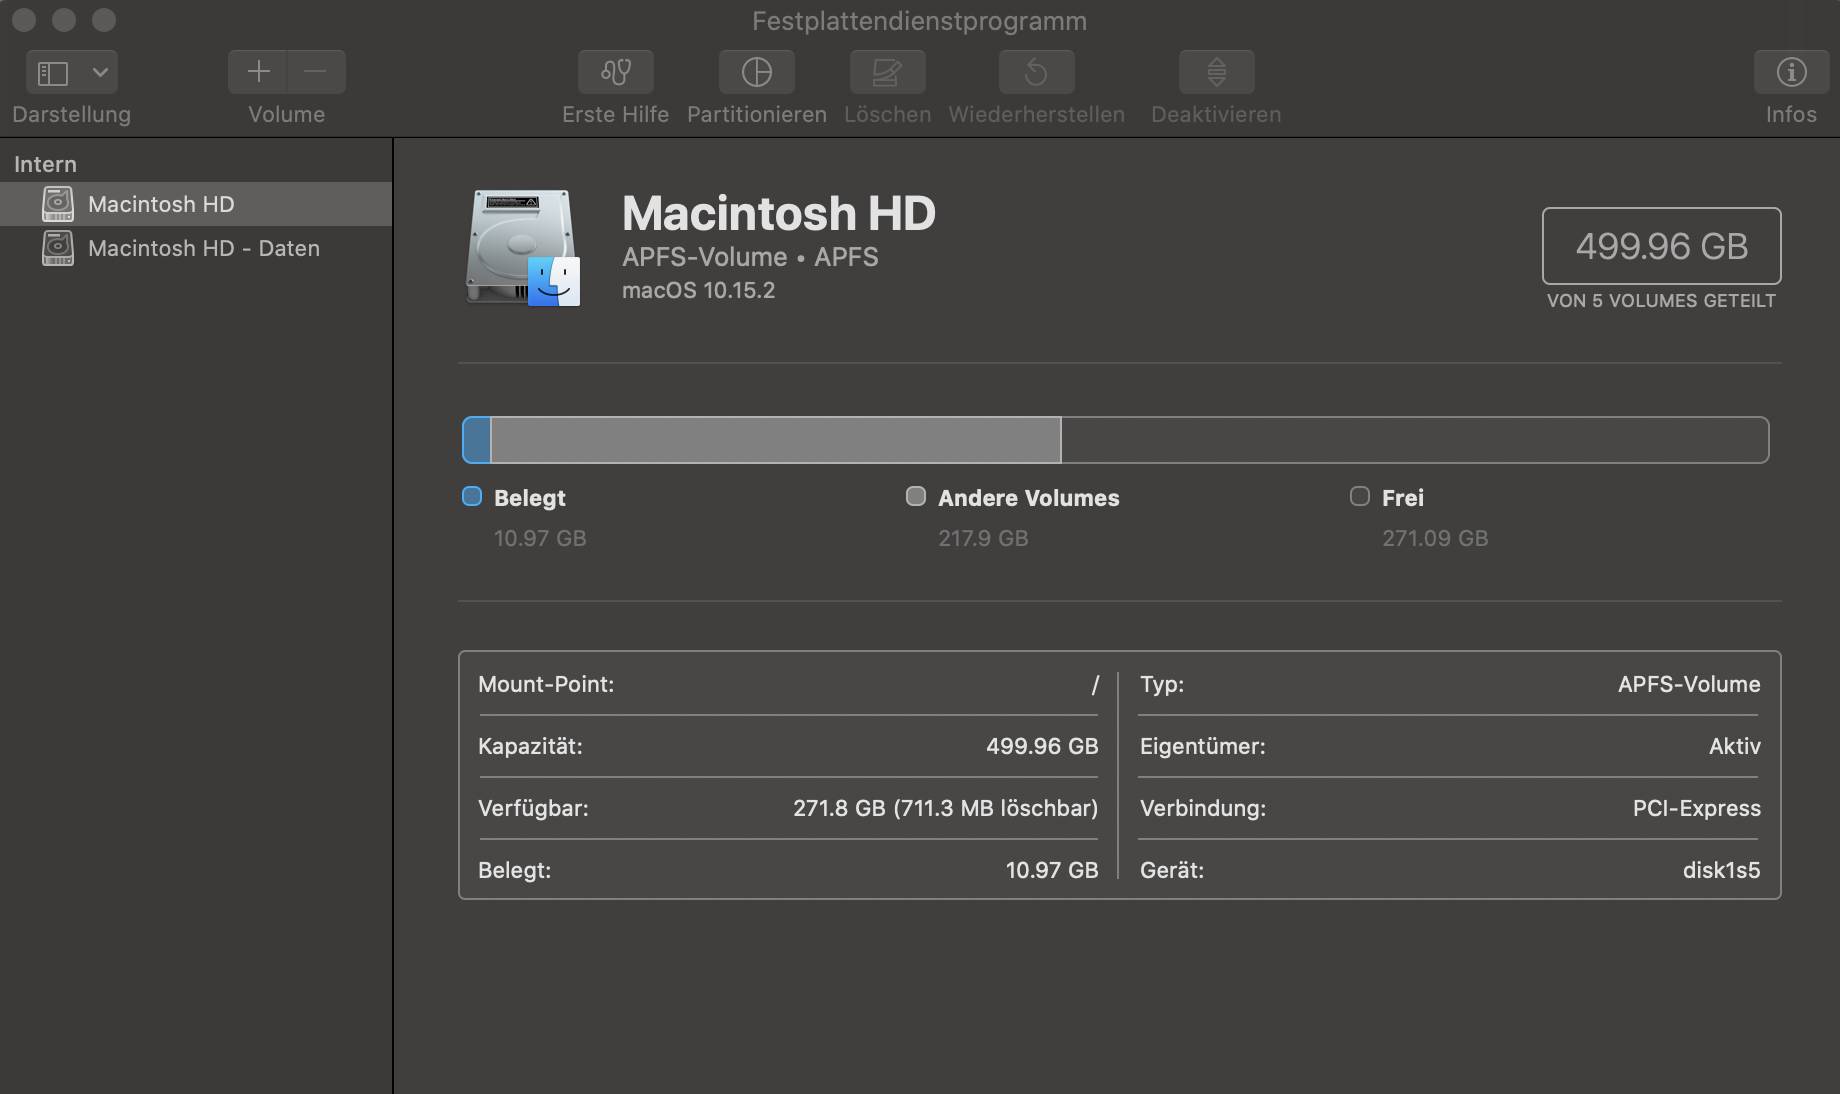
Task: Click the Volume toolbar label
Action: tap(287, 115)
